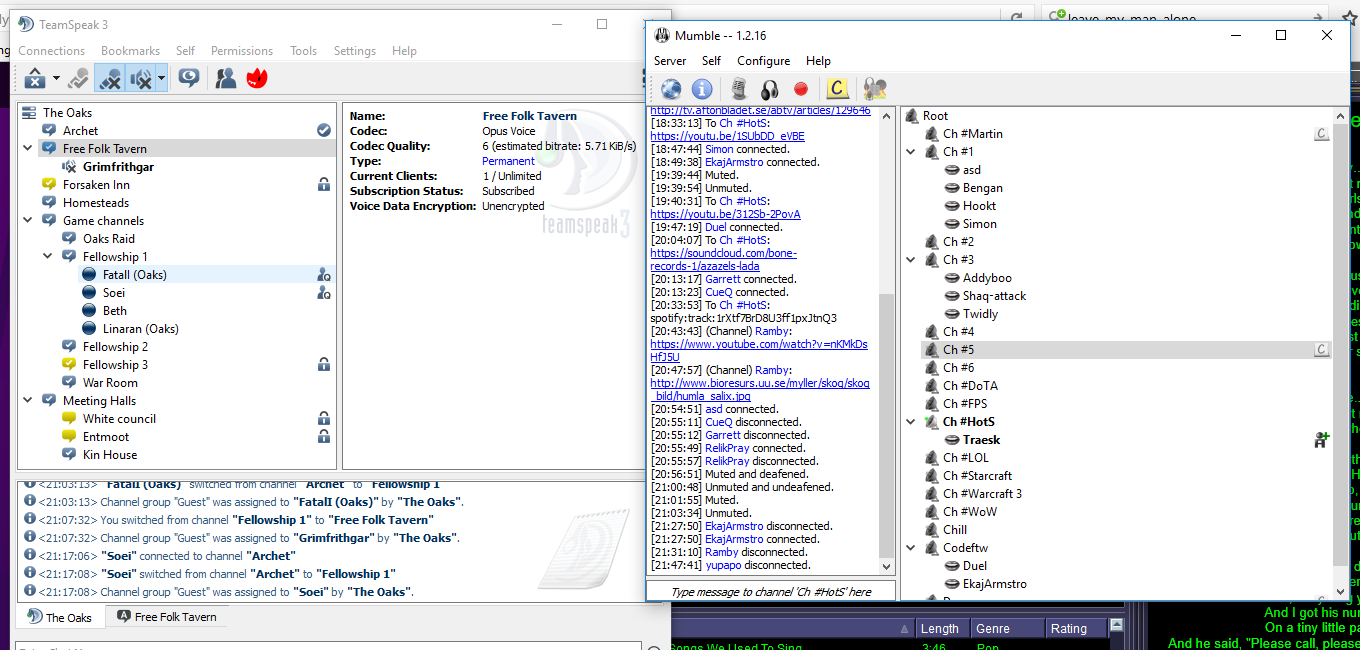The width and height of the screenshot is (1360, 650).
Task: Toggle channel subscription speech-bubble eye icon
Action: click(188, 77)
